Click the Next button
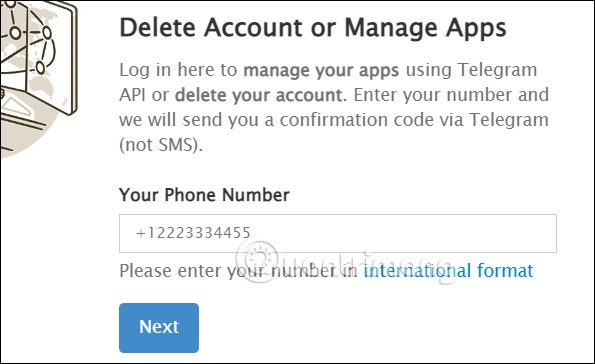Image resolution: width=595 pixels, height=364 pixels. [159, 328]
